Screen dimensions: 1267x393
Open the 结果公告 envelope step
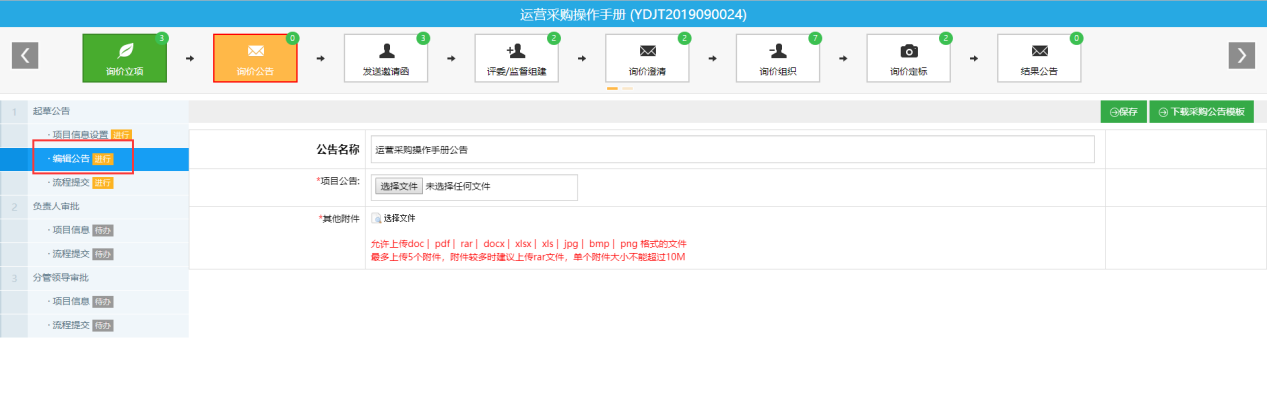click(1039, 58)
